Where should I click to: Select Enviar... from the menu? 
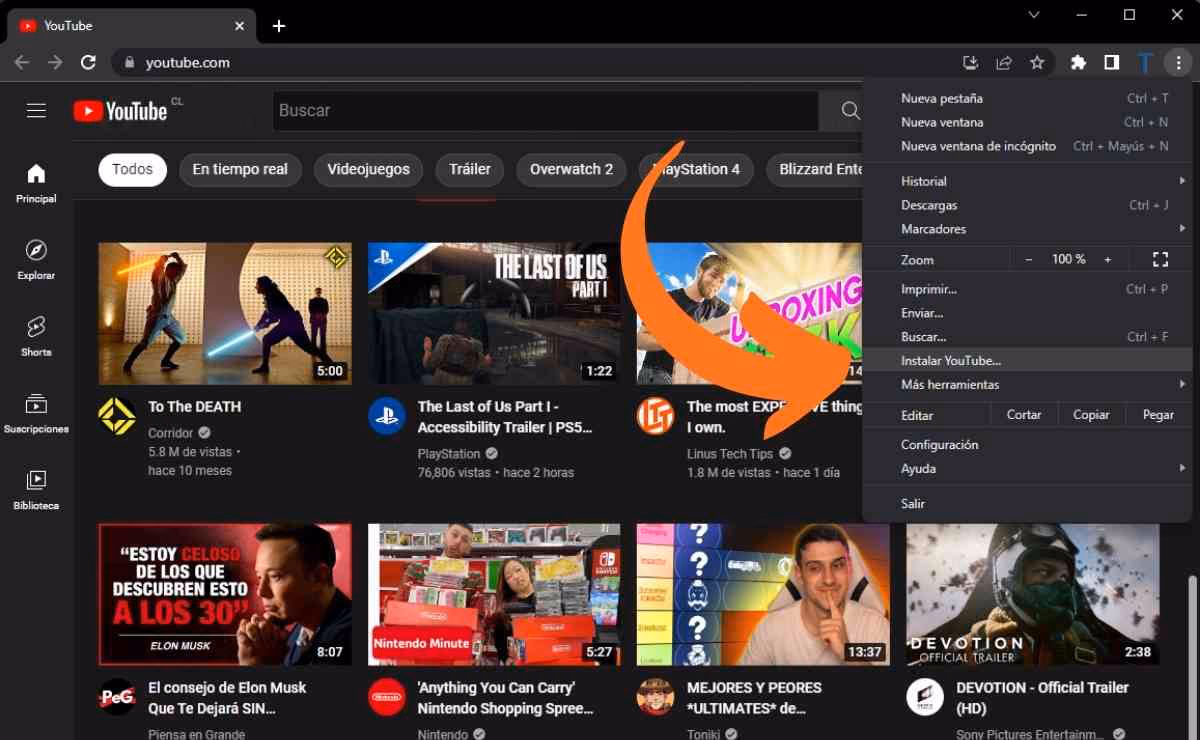[1027, 313]
